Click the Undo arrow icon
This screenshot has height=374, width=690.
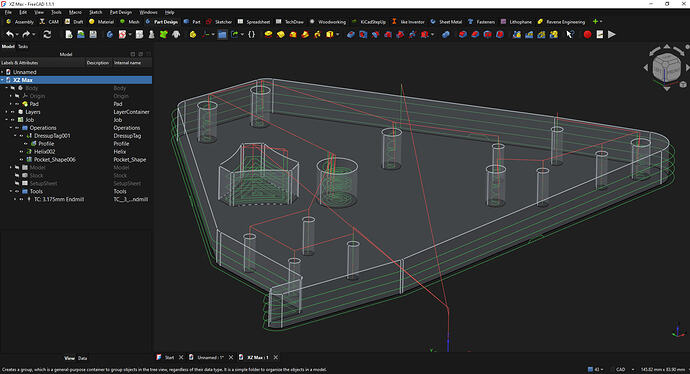(10, 34)
